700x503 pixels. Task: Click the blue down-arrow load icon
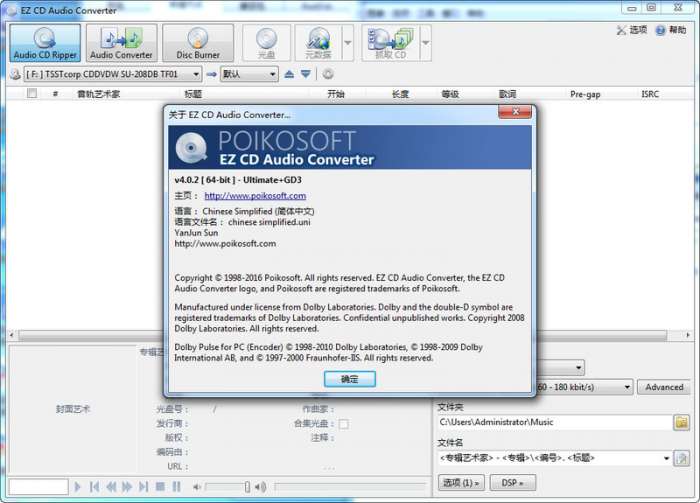[305, 74]
